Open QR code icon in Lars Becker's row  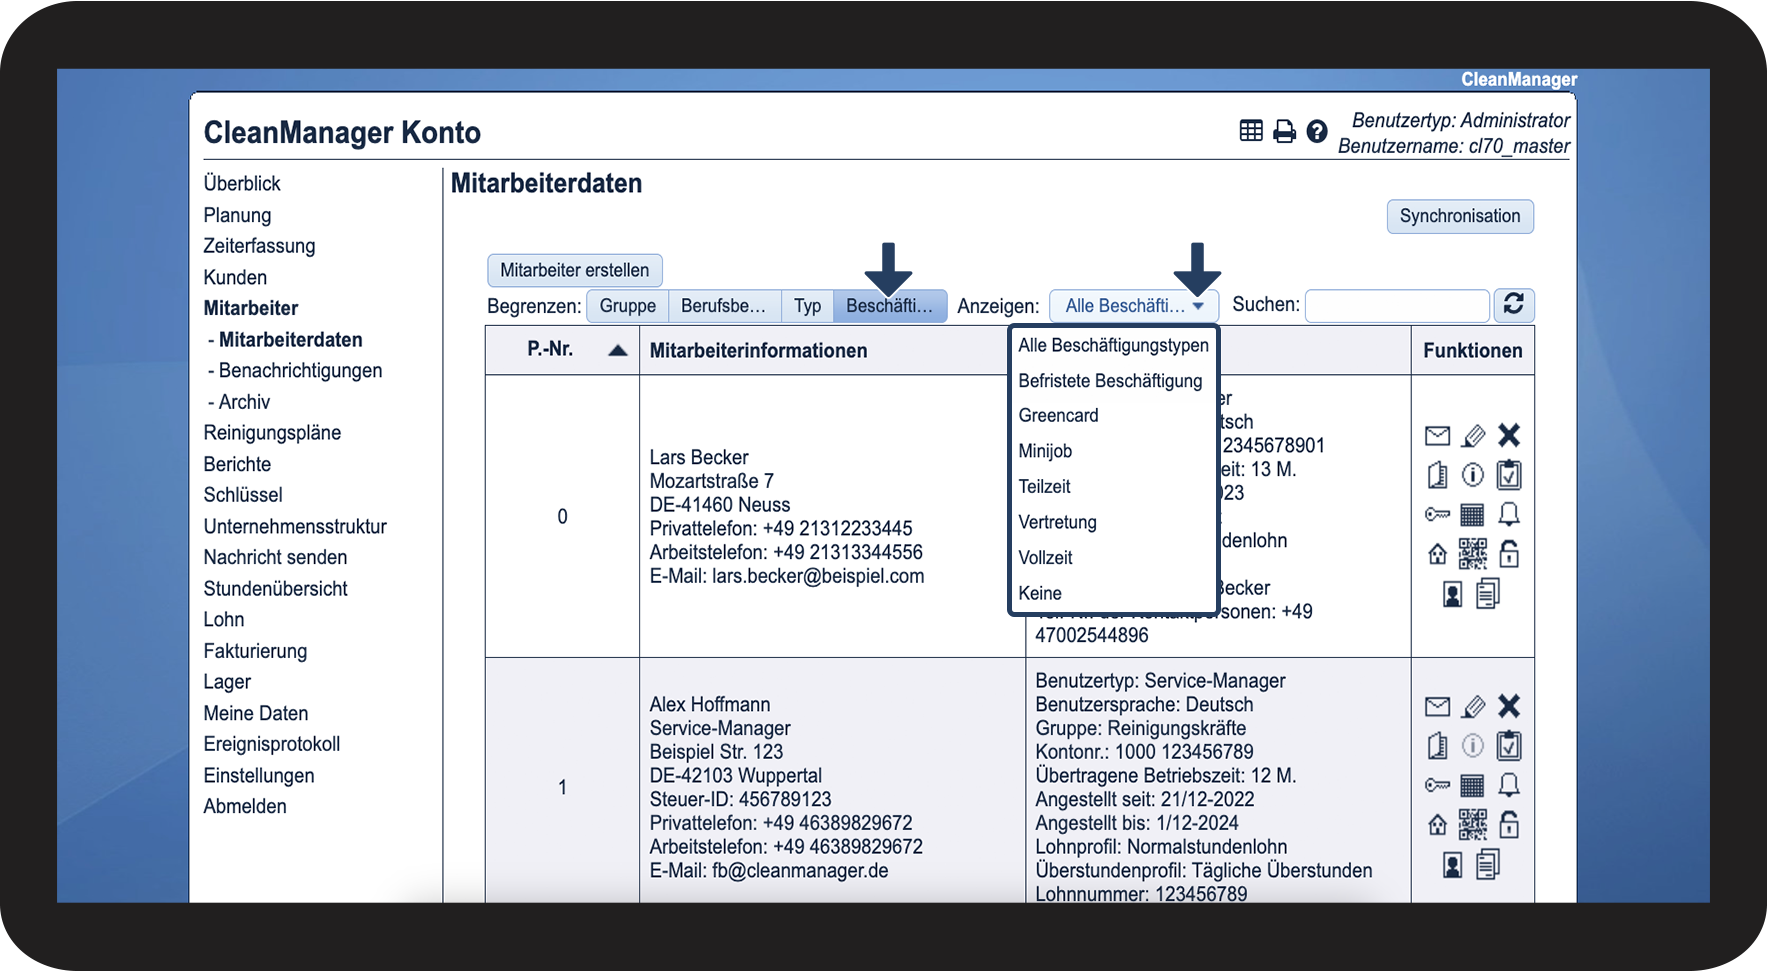(x=1472, y=553)
